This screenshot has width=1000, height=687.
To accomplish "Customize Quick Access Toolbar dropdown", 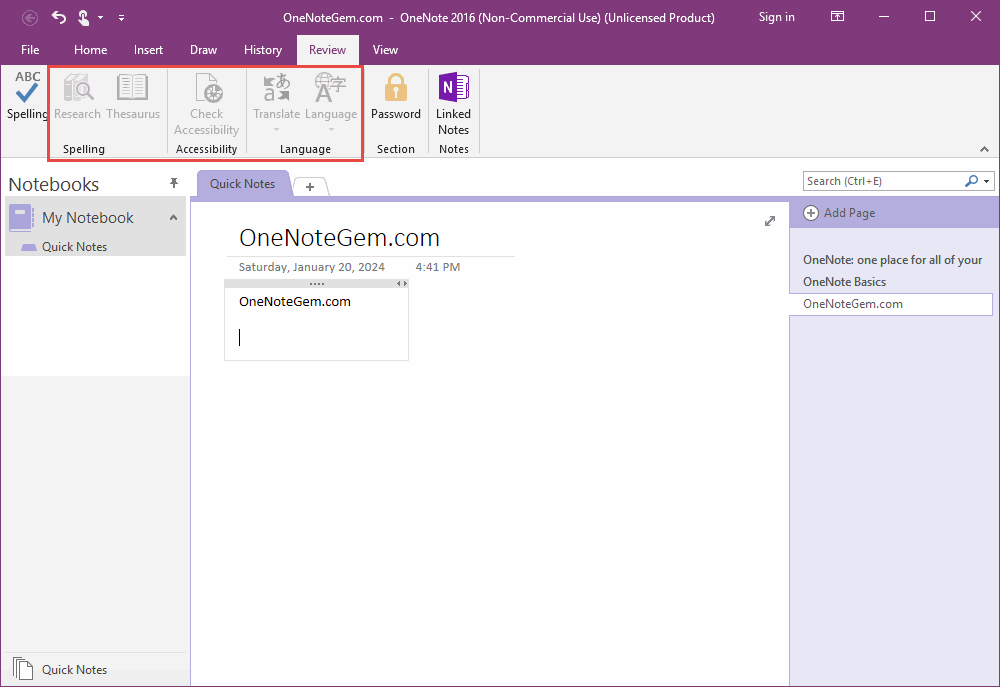I will pos(121,18).
